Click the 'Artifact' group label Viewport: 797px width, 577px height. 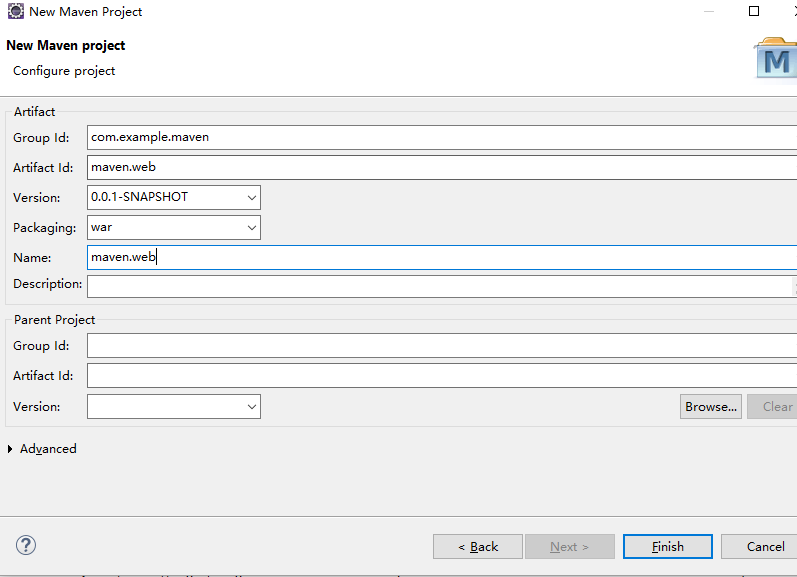(x=34, y=112)
